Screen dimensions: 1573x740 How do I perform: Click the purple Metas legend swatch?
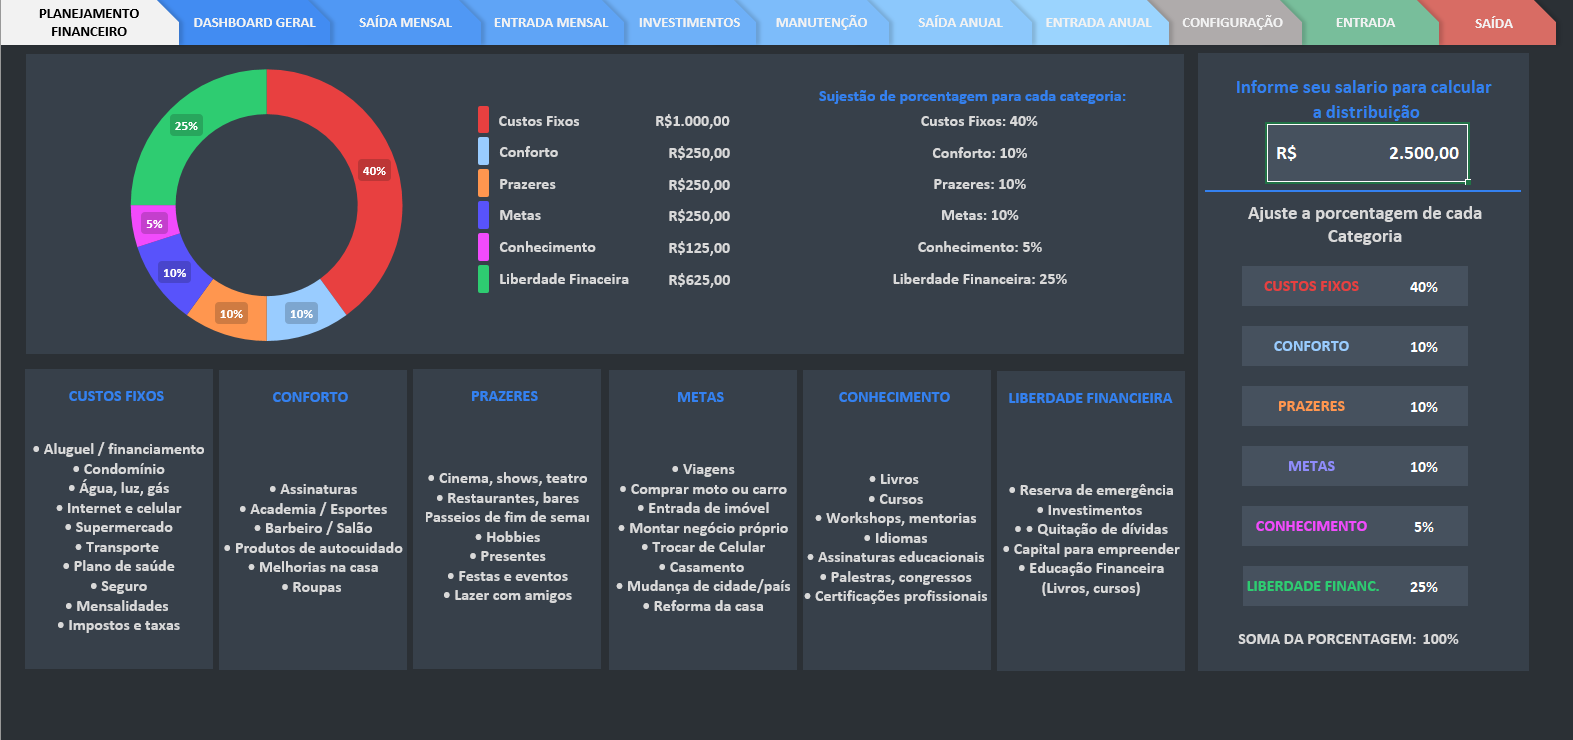point(483,215)
